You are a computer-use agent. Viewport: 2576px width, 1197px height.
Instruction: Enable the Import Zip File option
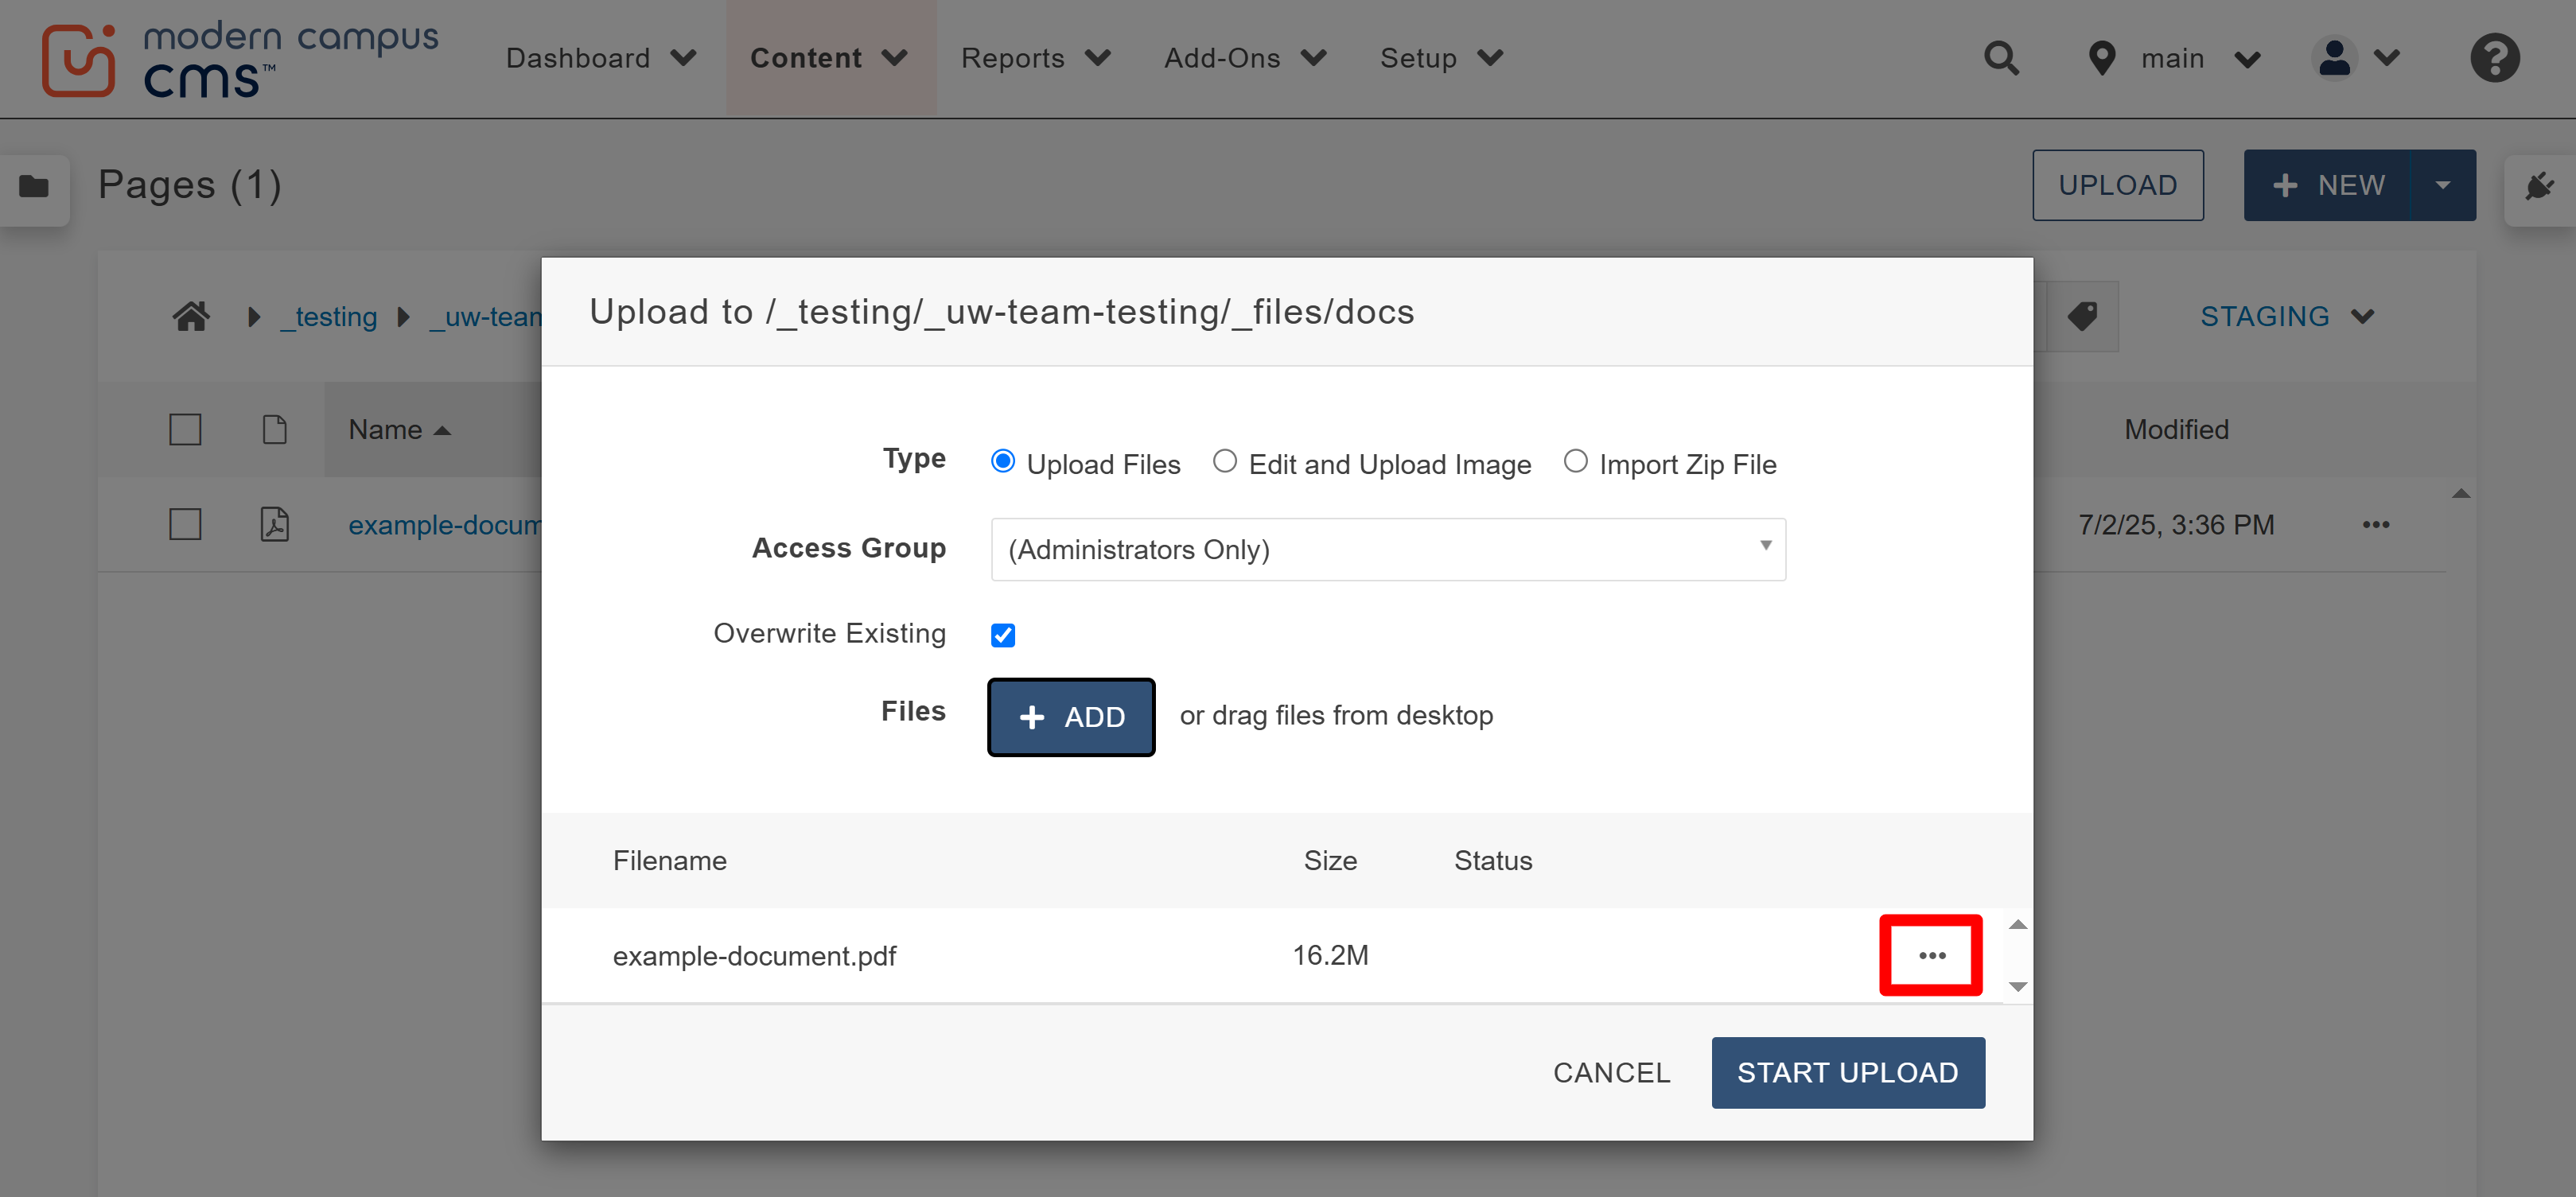1576,461
